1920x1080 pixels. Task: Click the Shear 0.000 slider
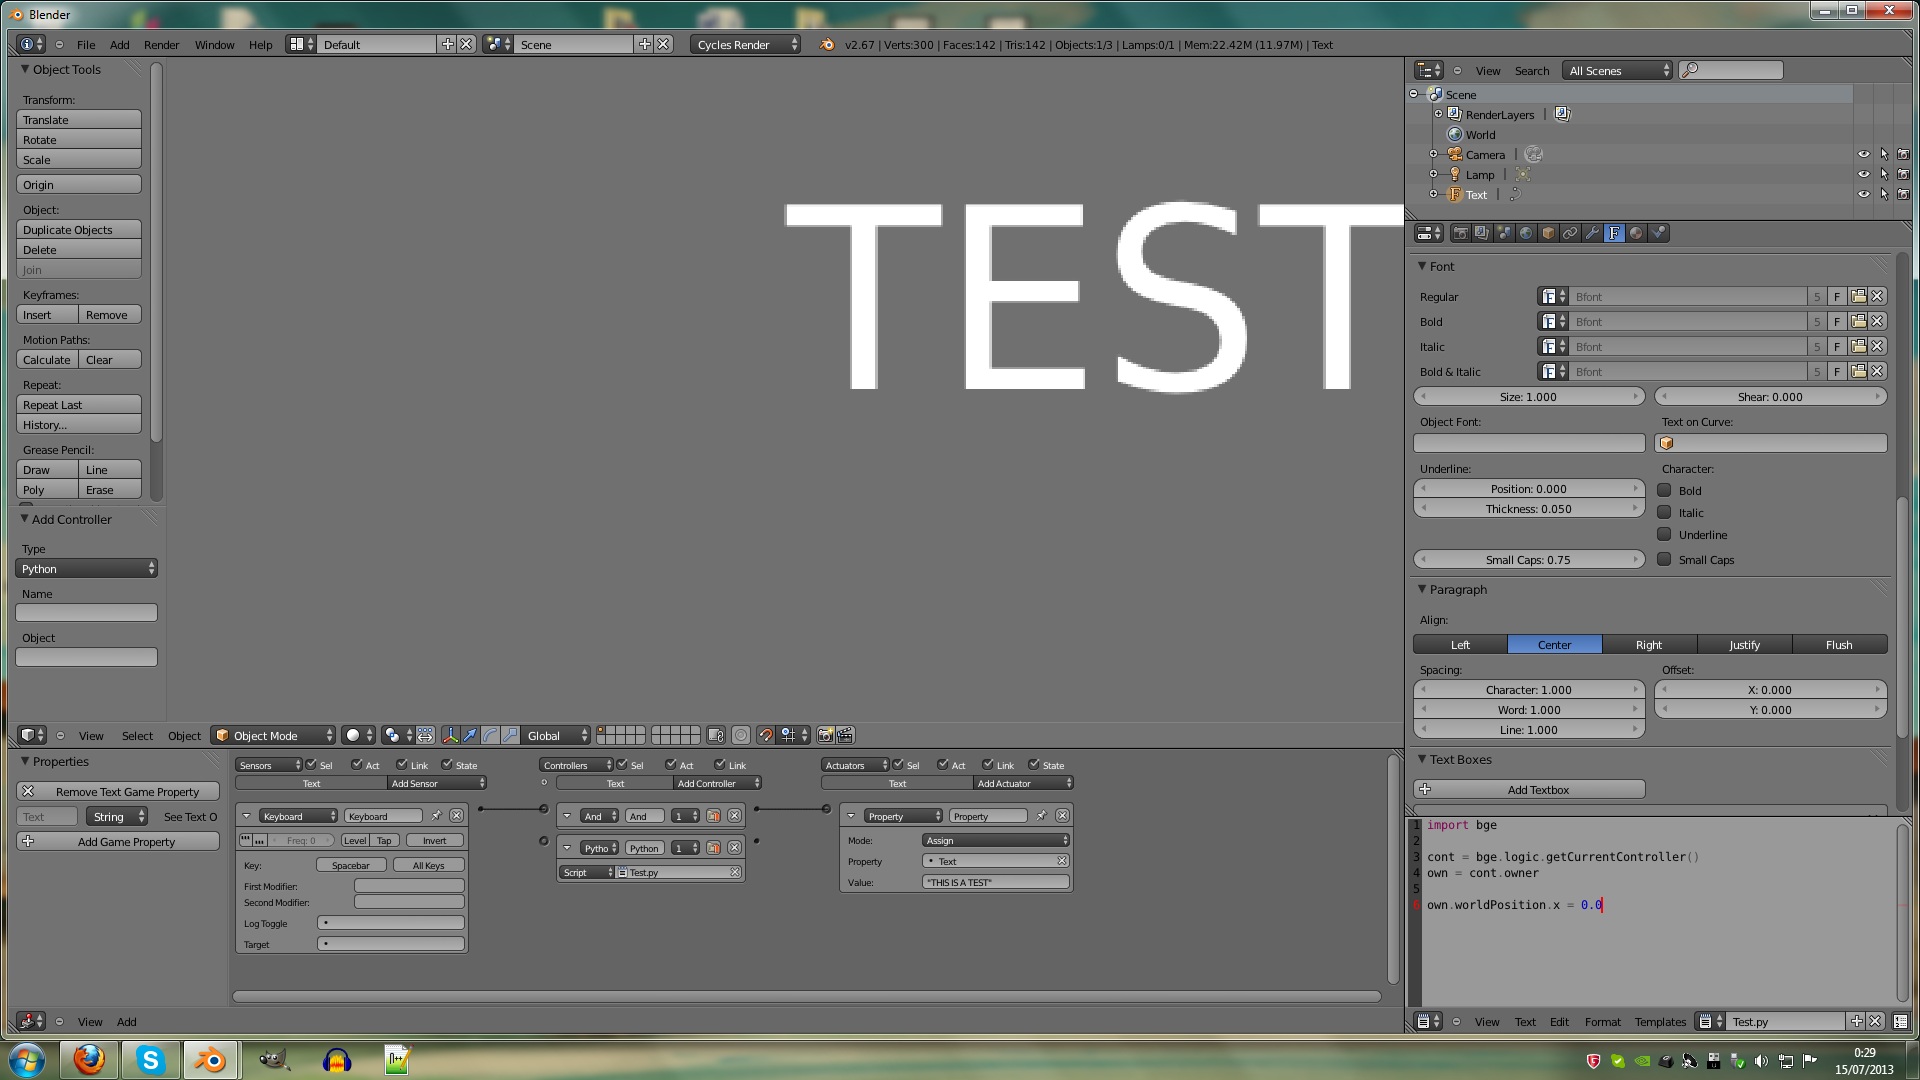1770,396
